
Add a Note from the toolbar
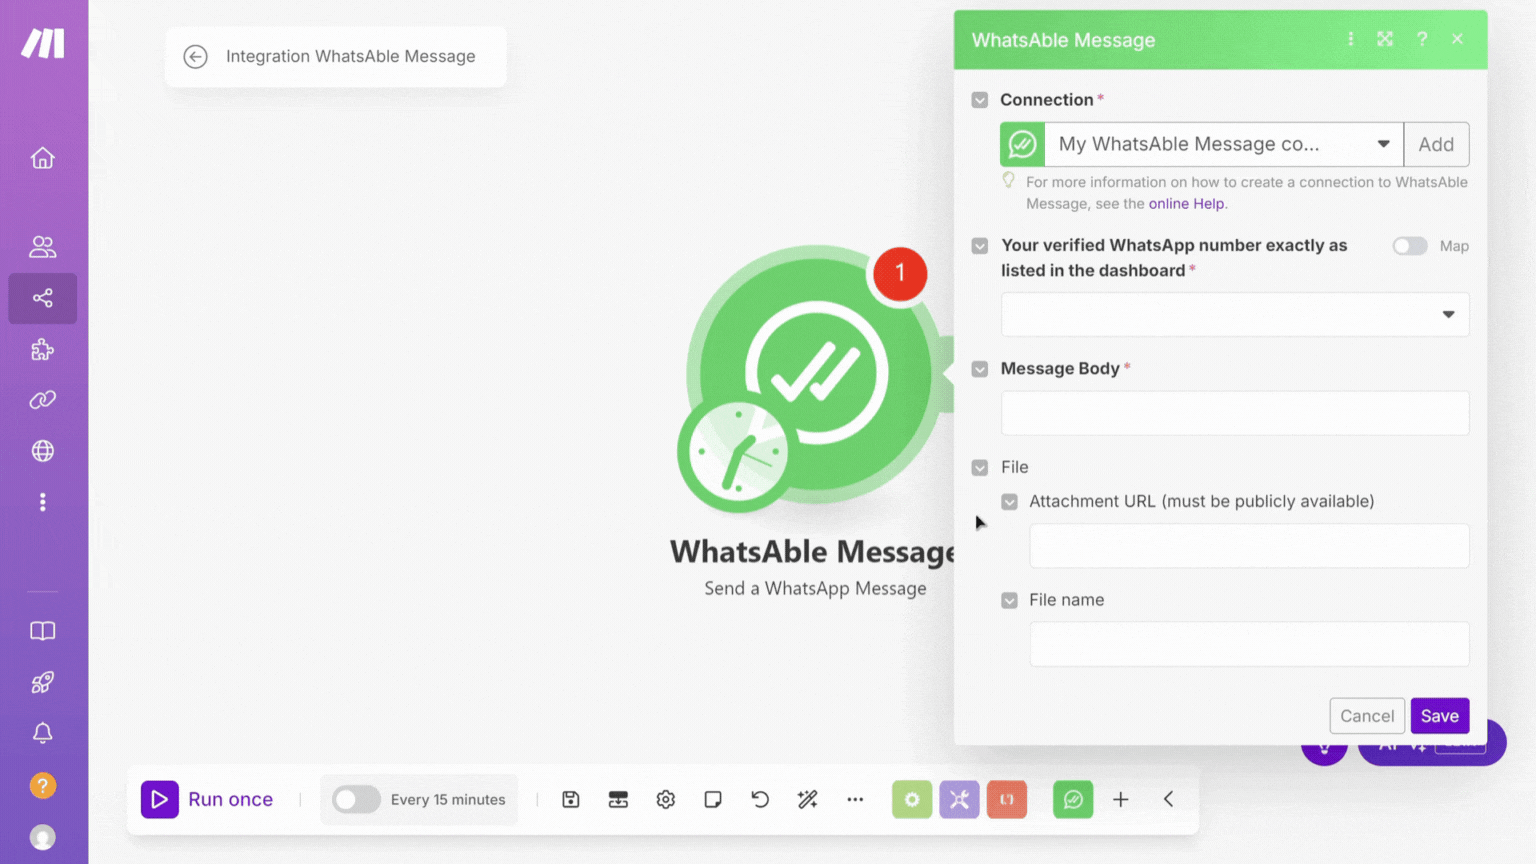point(713,799)
